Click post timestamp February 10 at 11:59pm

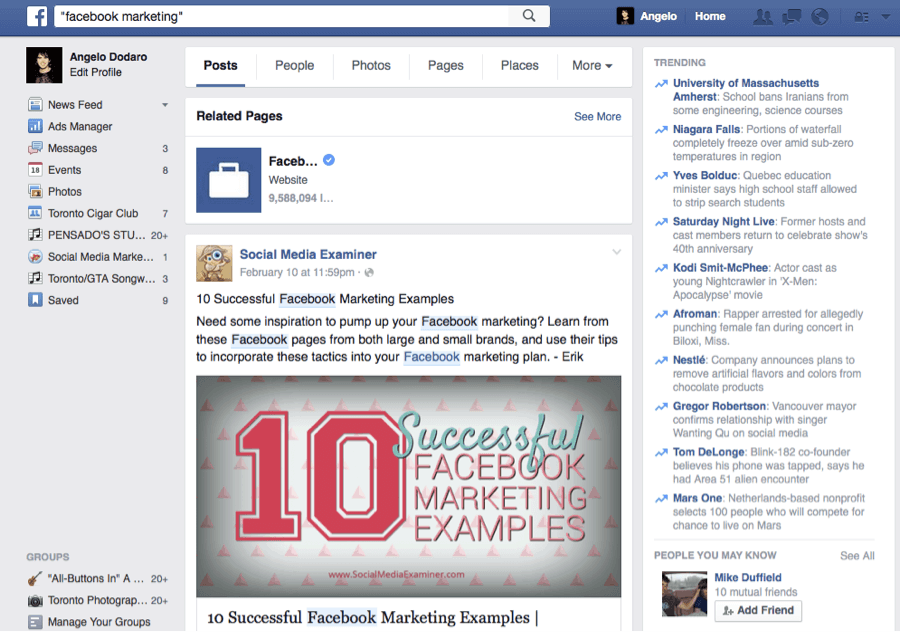pyautogui.click(x=297, y=272)
